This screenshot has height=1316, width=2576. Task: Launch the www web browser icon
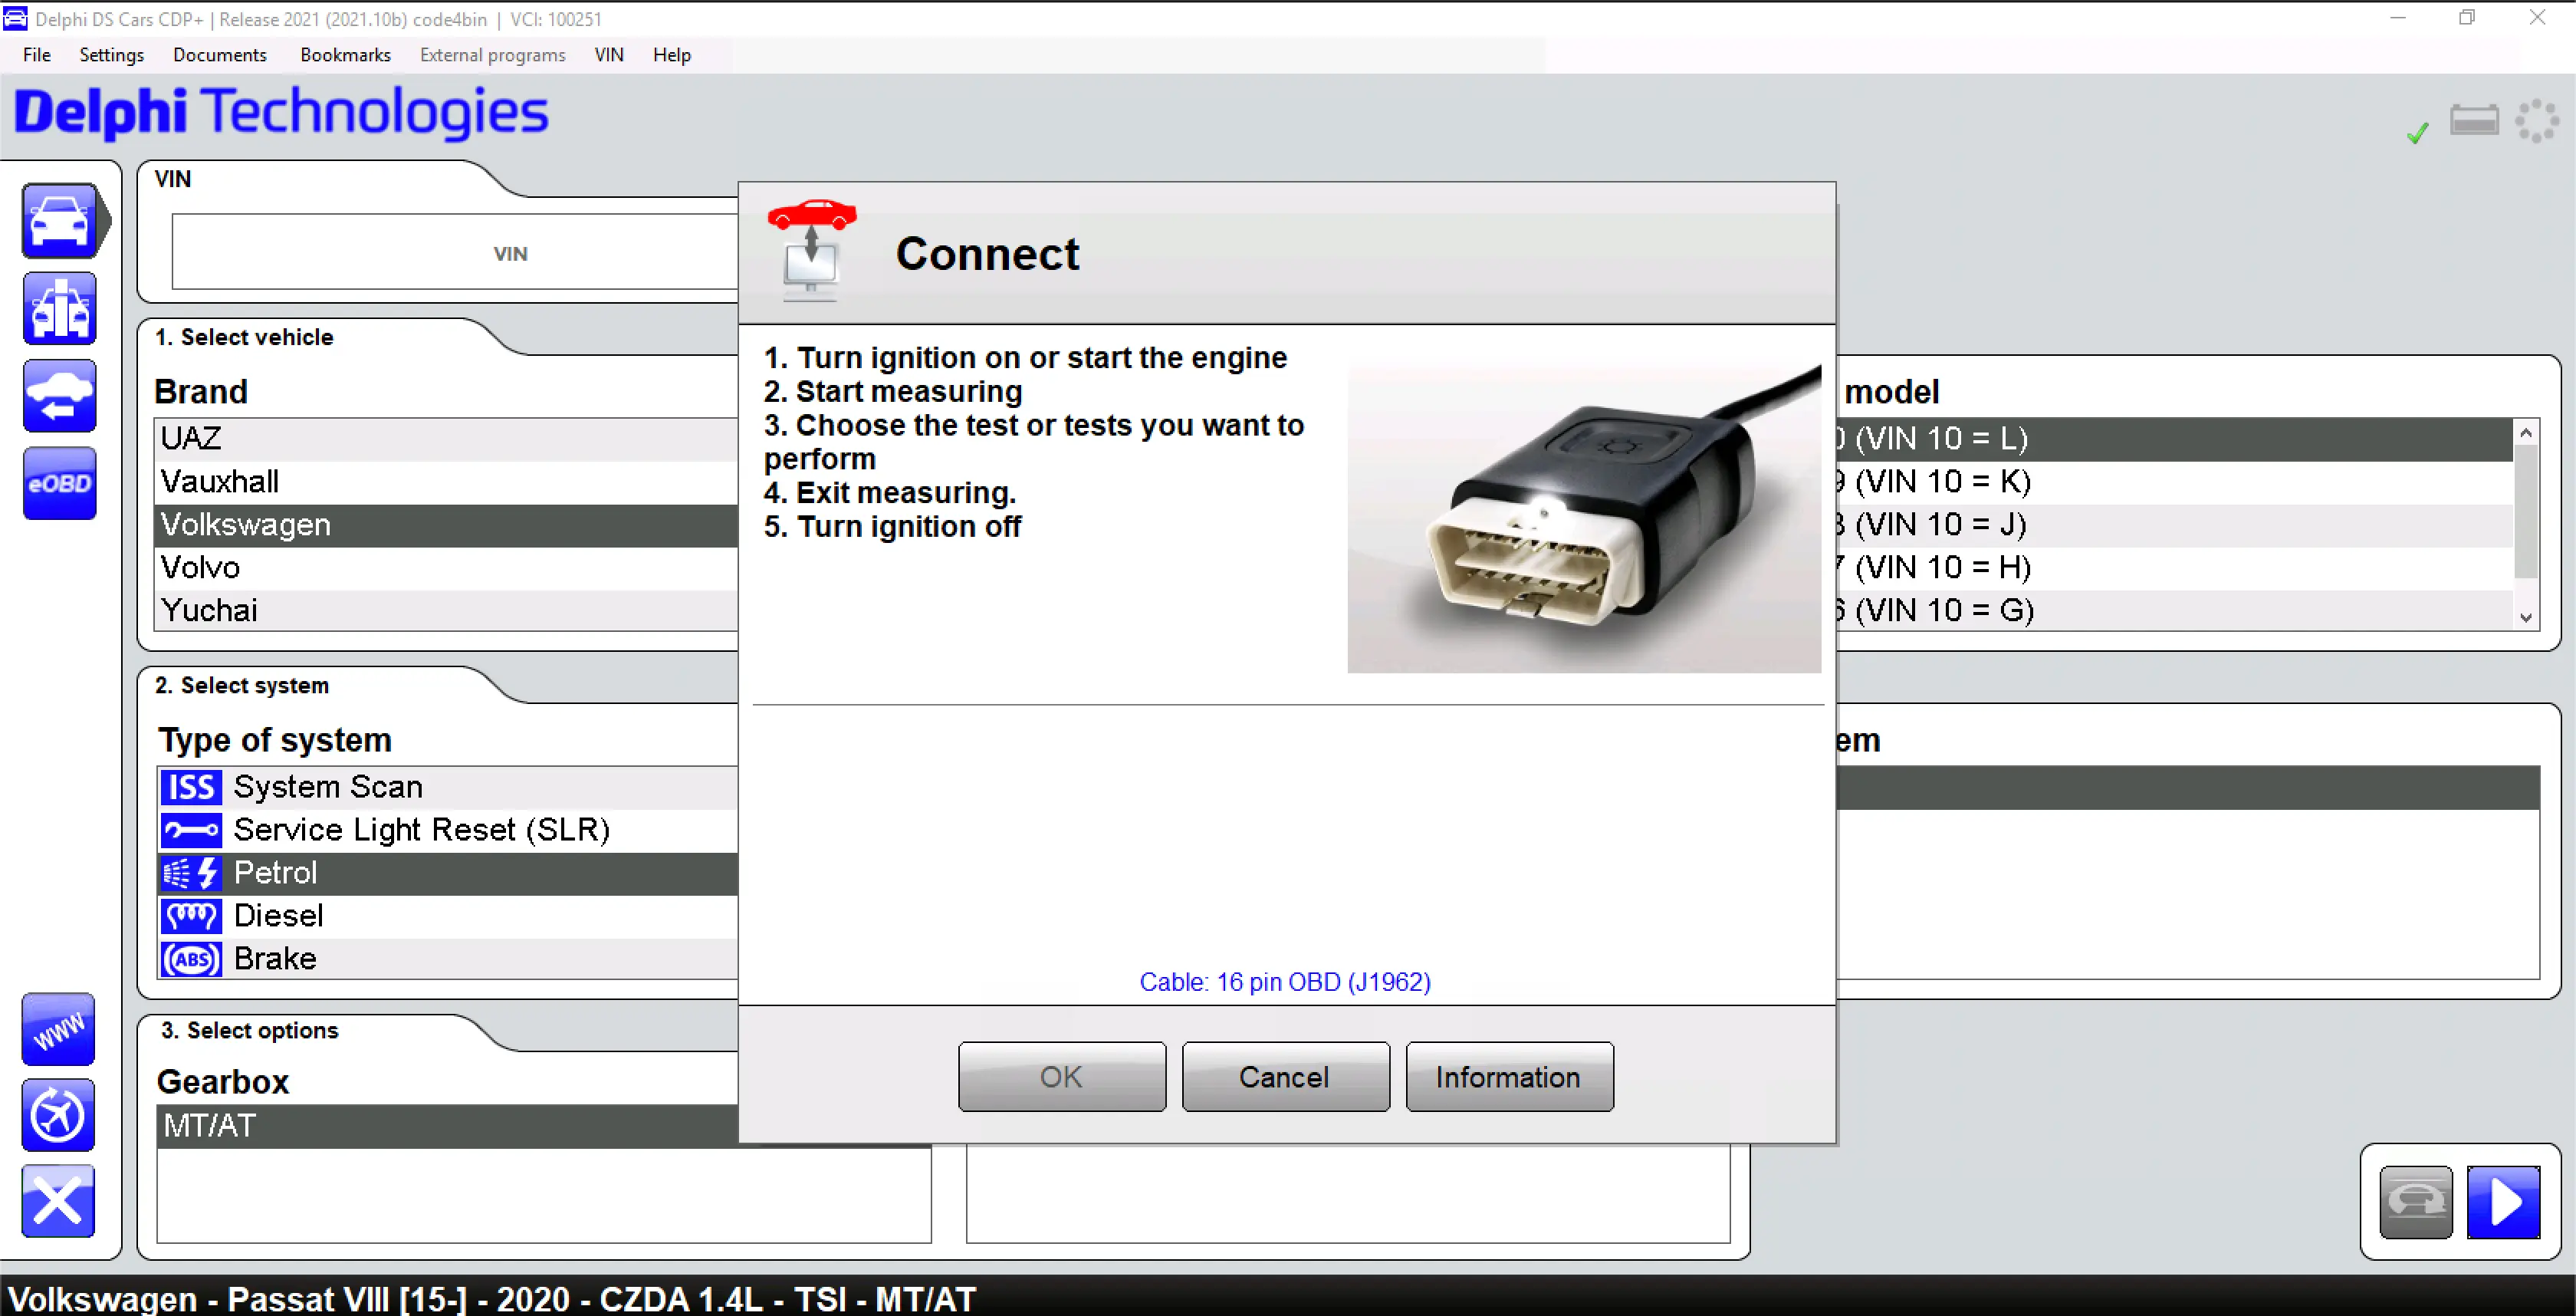(x=58, y=1029)
